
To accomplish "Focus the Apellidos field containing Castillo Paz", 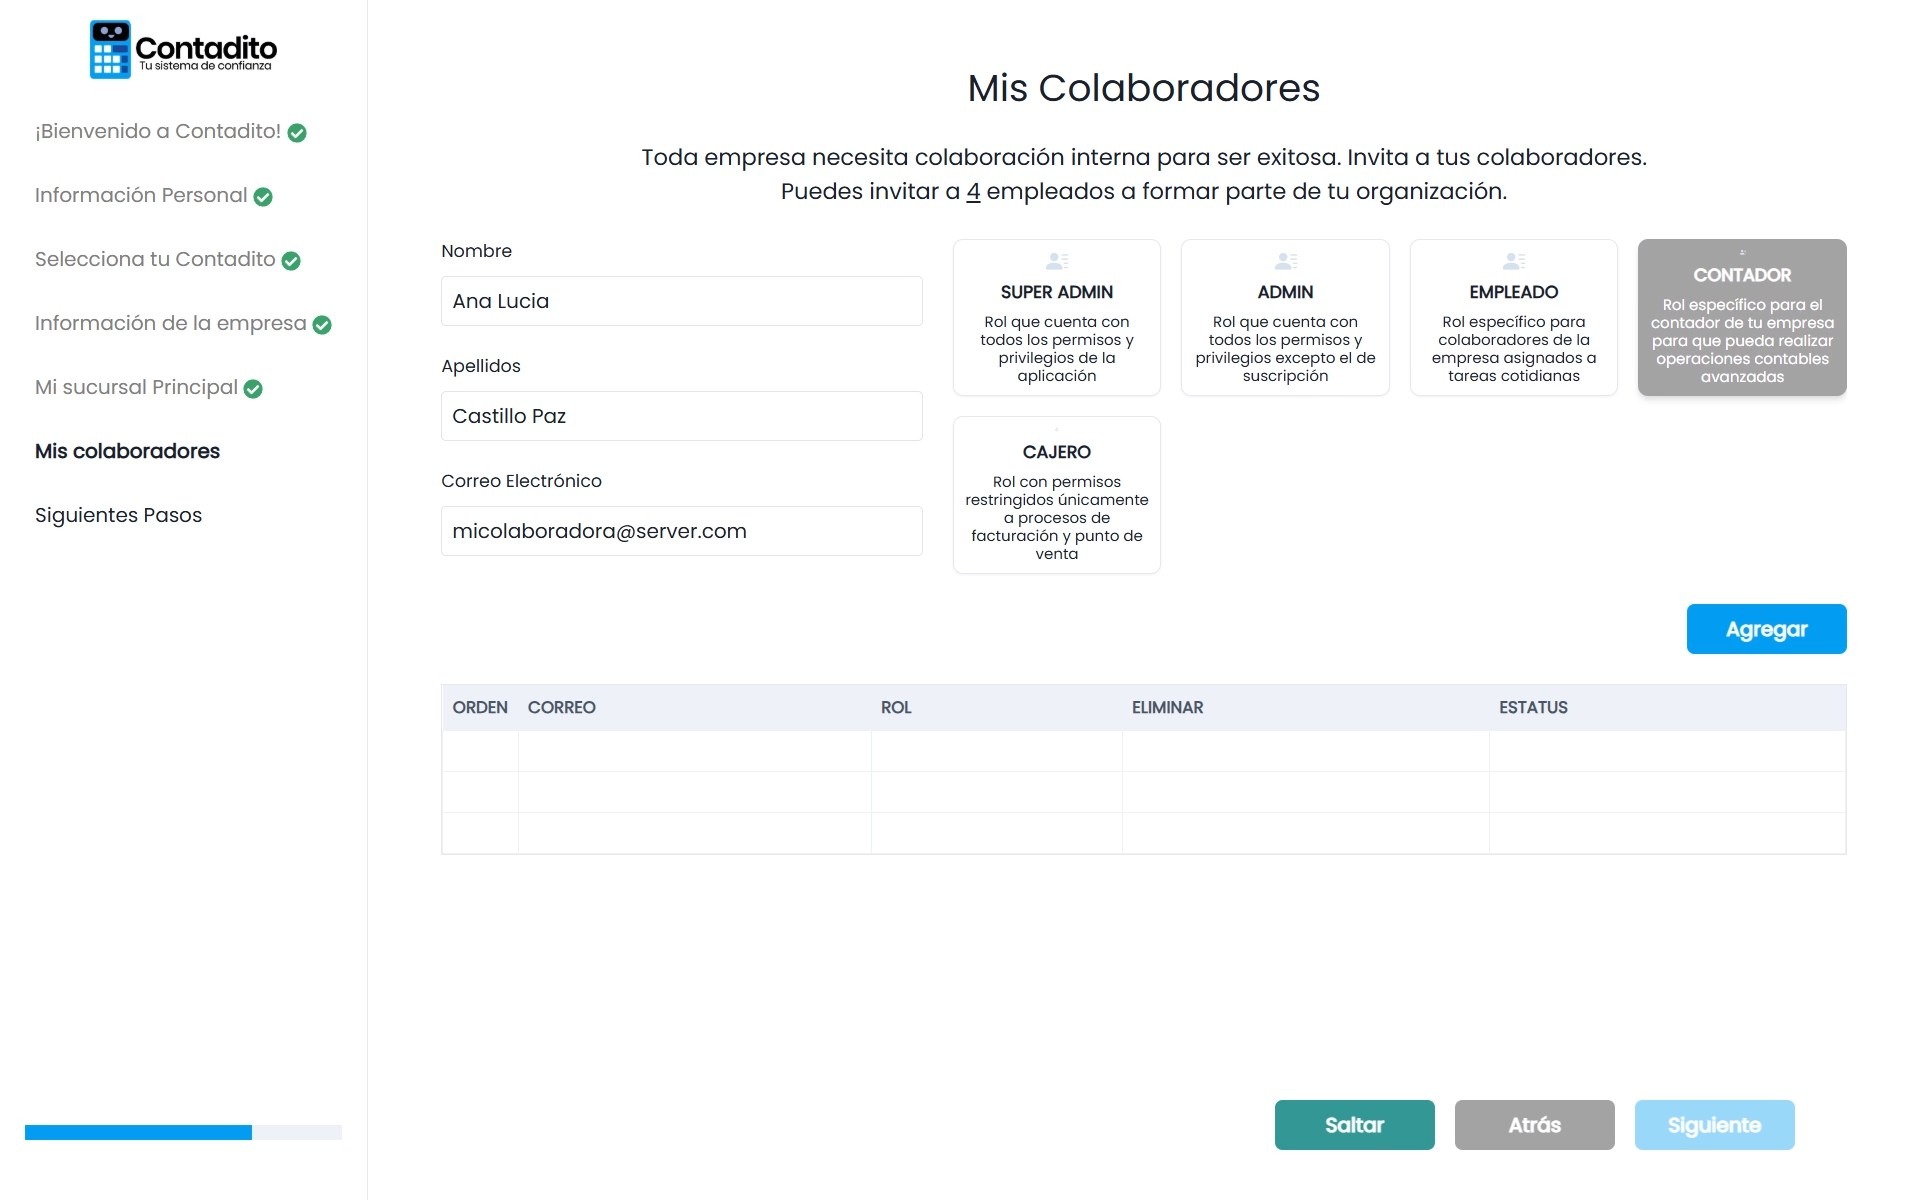I will click(x=681, y=416).
